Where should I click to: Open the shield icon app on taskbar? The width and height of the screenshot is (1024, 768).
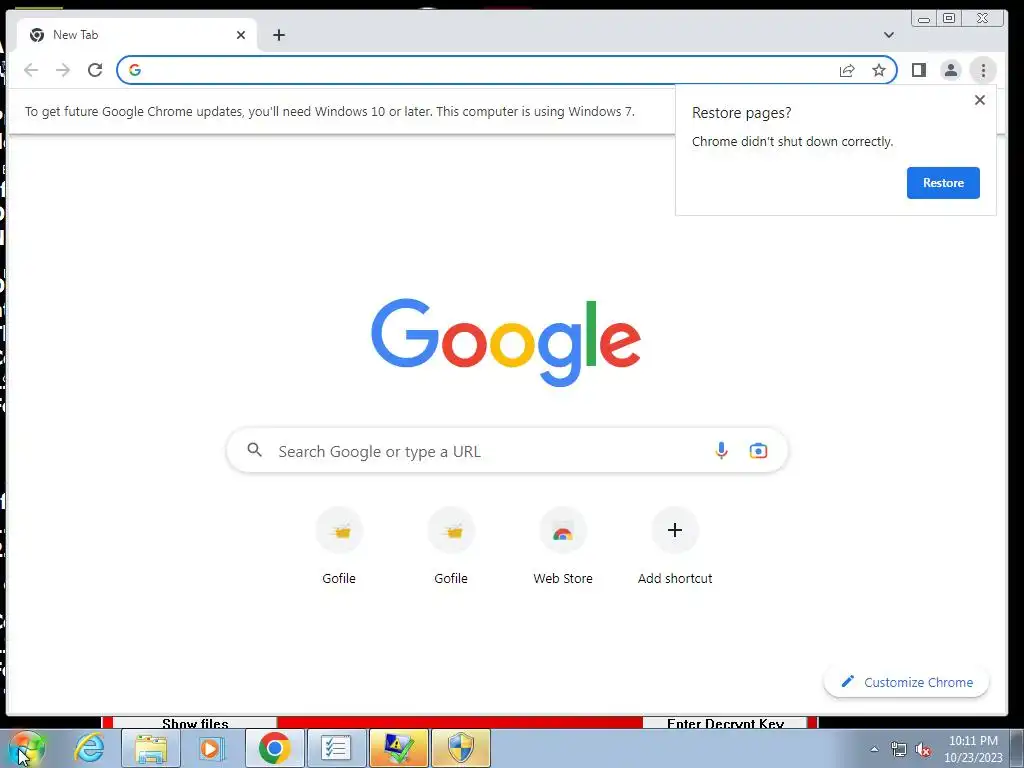(x=461, y=748)
